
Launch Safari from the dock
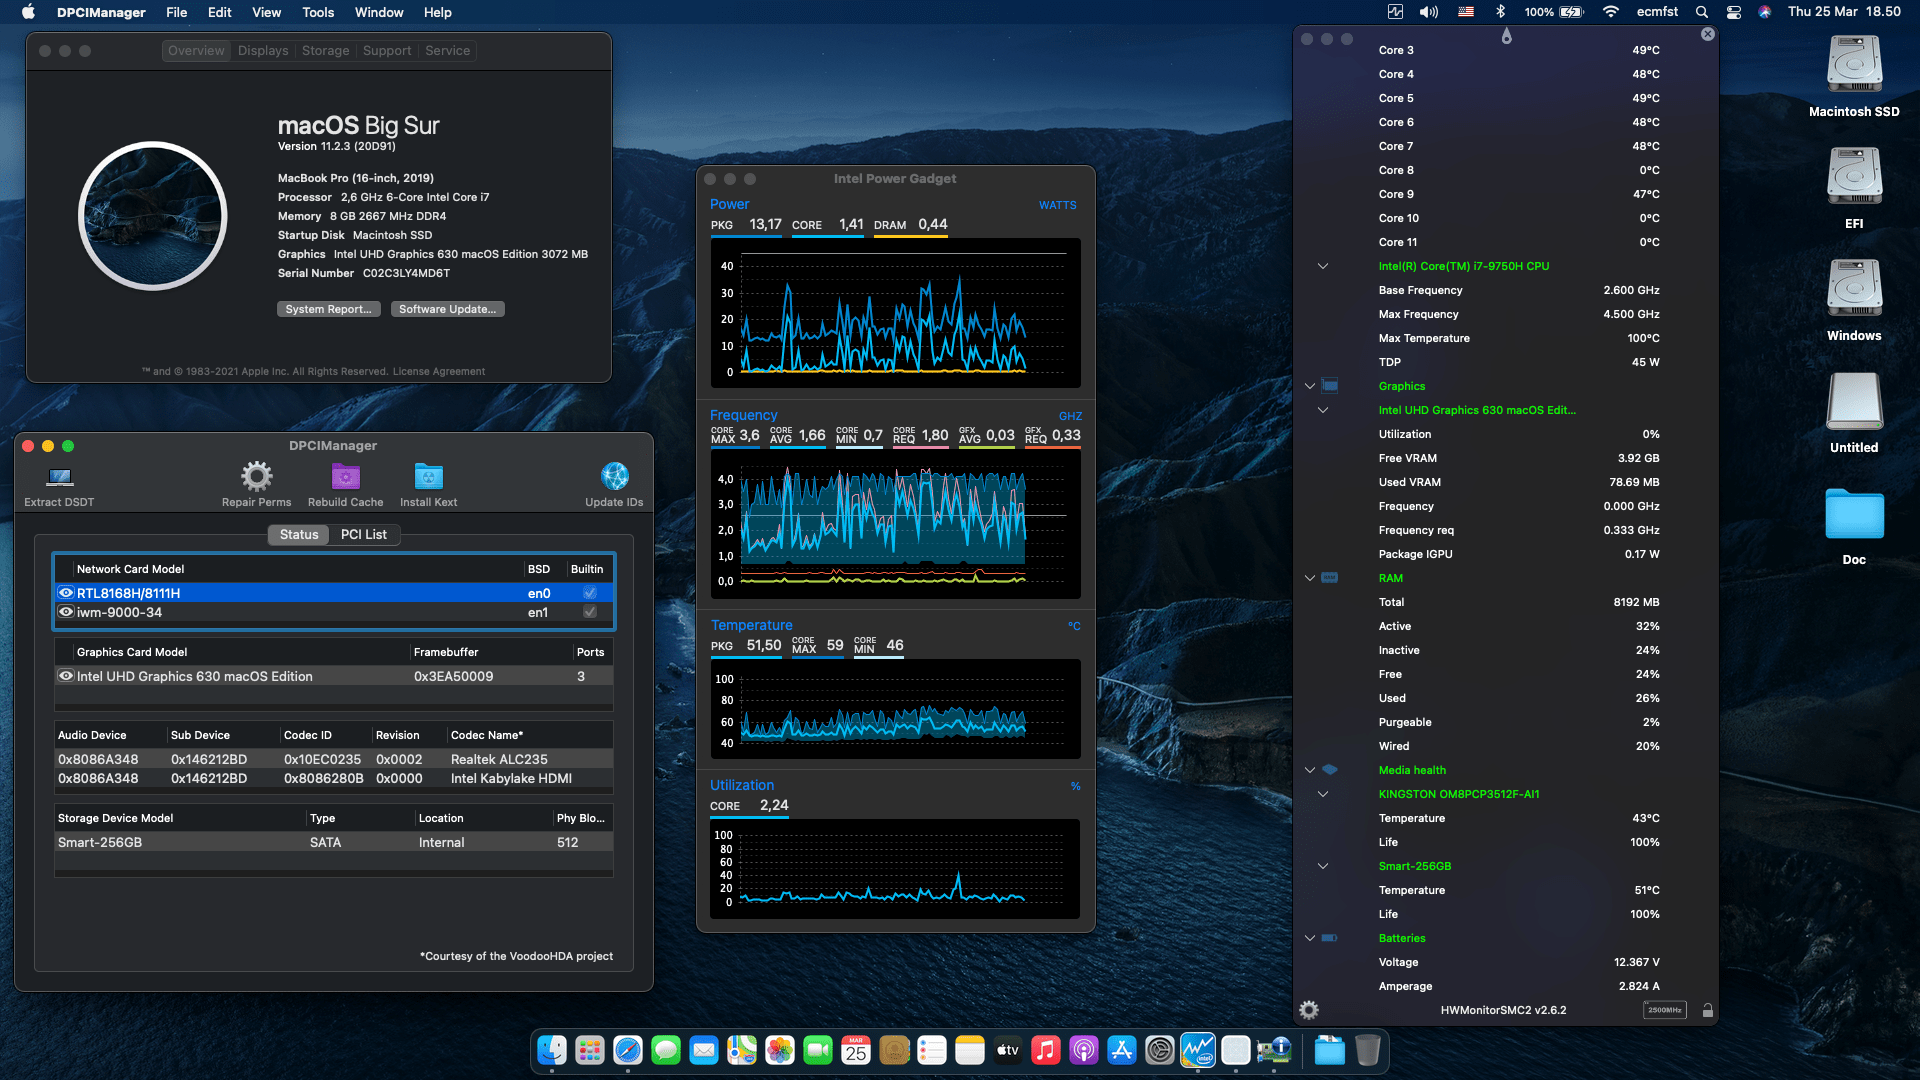point(628,1050)
